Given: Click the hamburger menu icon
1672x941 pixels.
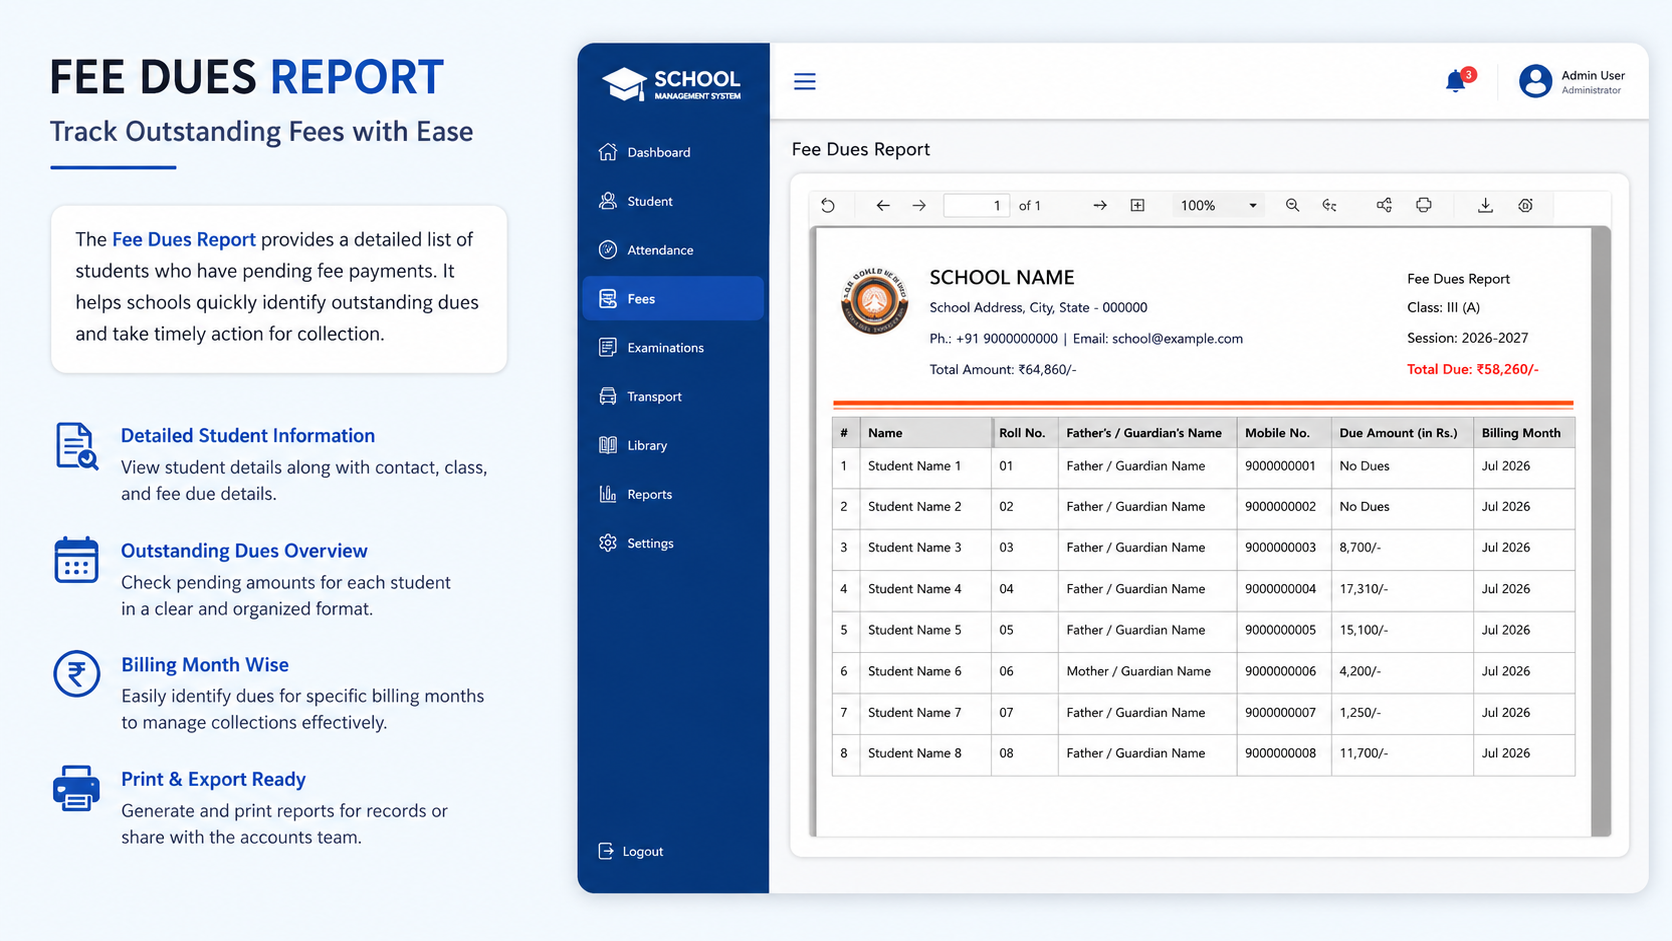Looking at the screenshot, I should [x=804, y=81].
